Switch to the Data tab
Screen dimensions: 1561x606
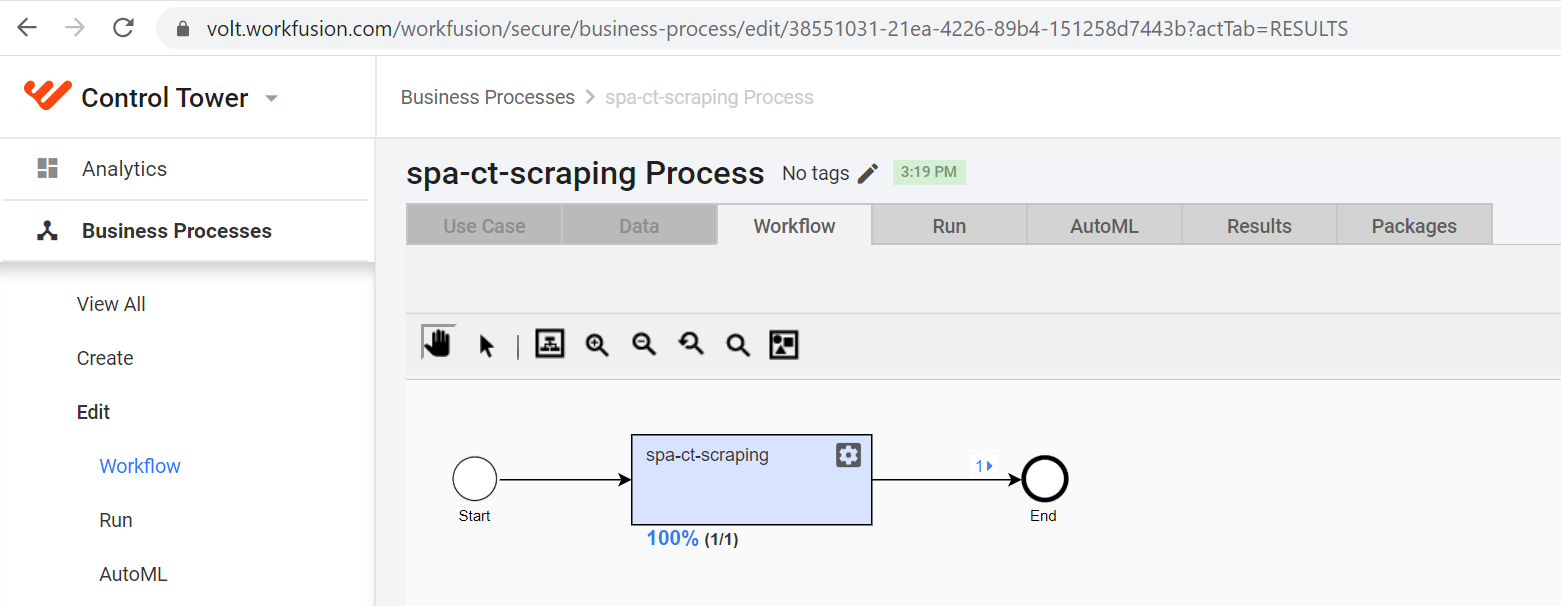[639, 225]
